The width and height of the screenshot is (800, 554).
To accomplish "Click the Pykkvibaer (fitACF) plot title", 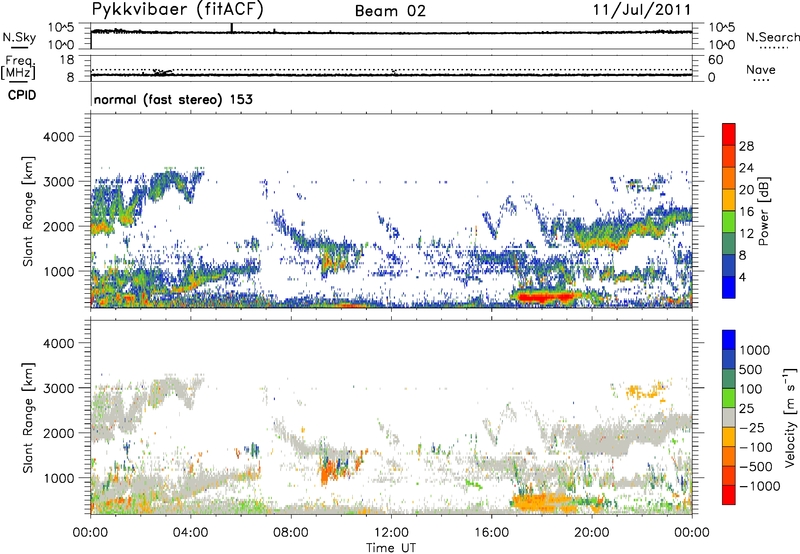I will 178,10.
